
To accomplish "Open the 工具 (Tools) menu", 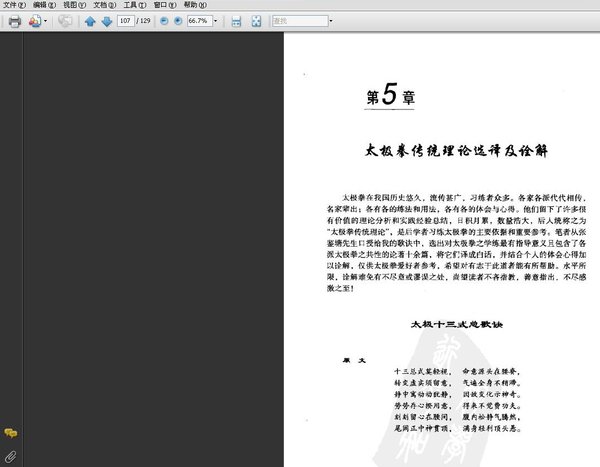I will point(135,5).
